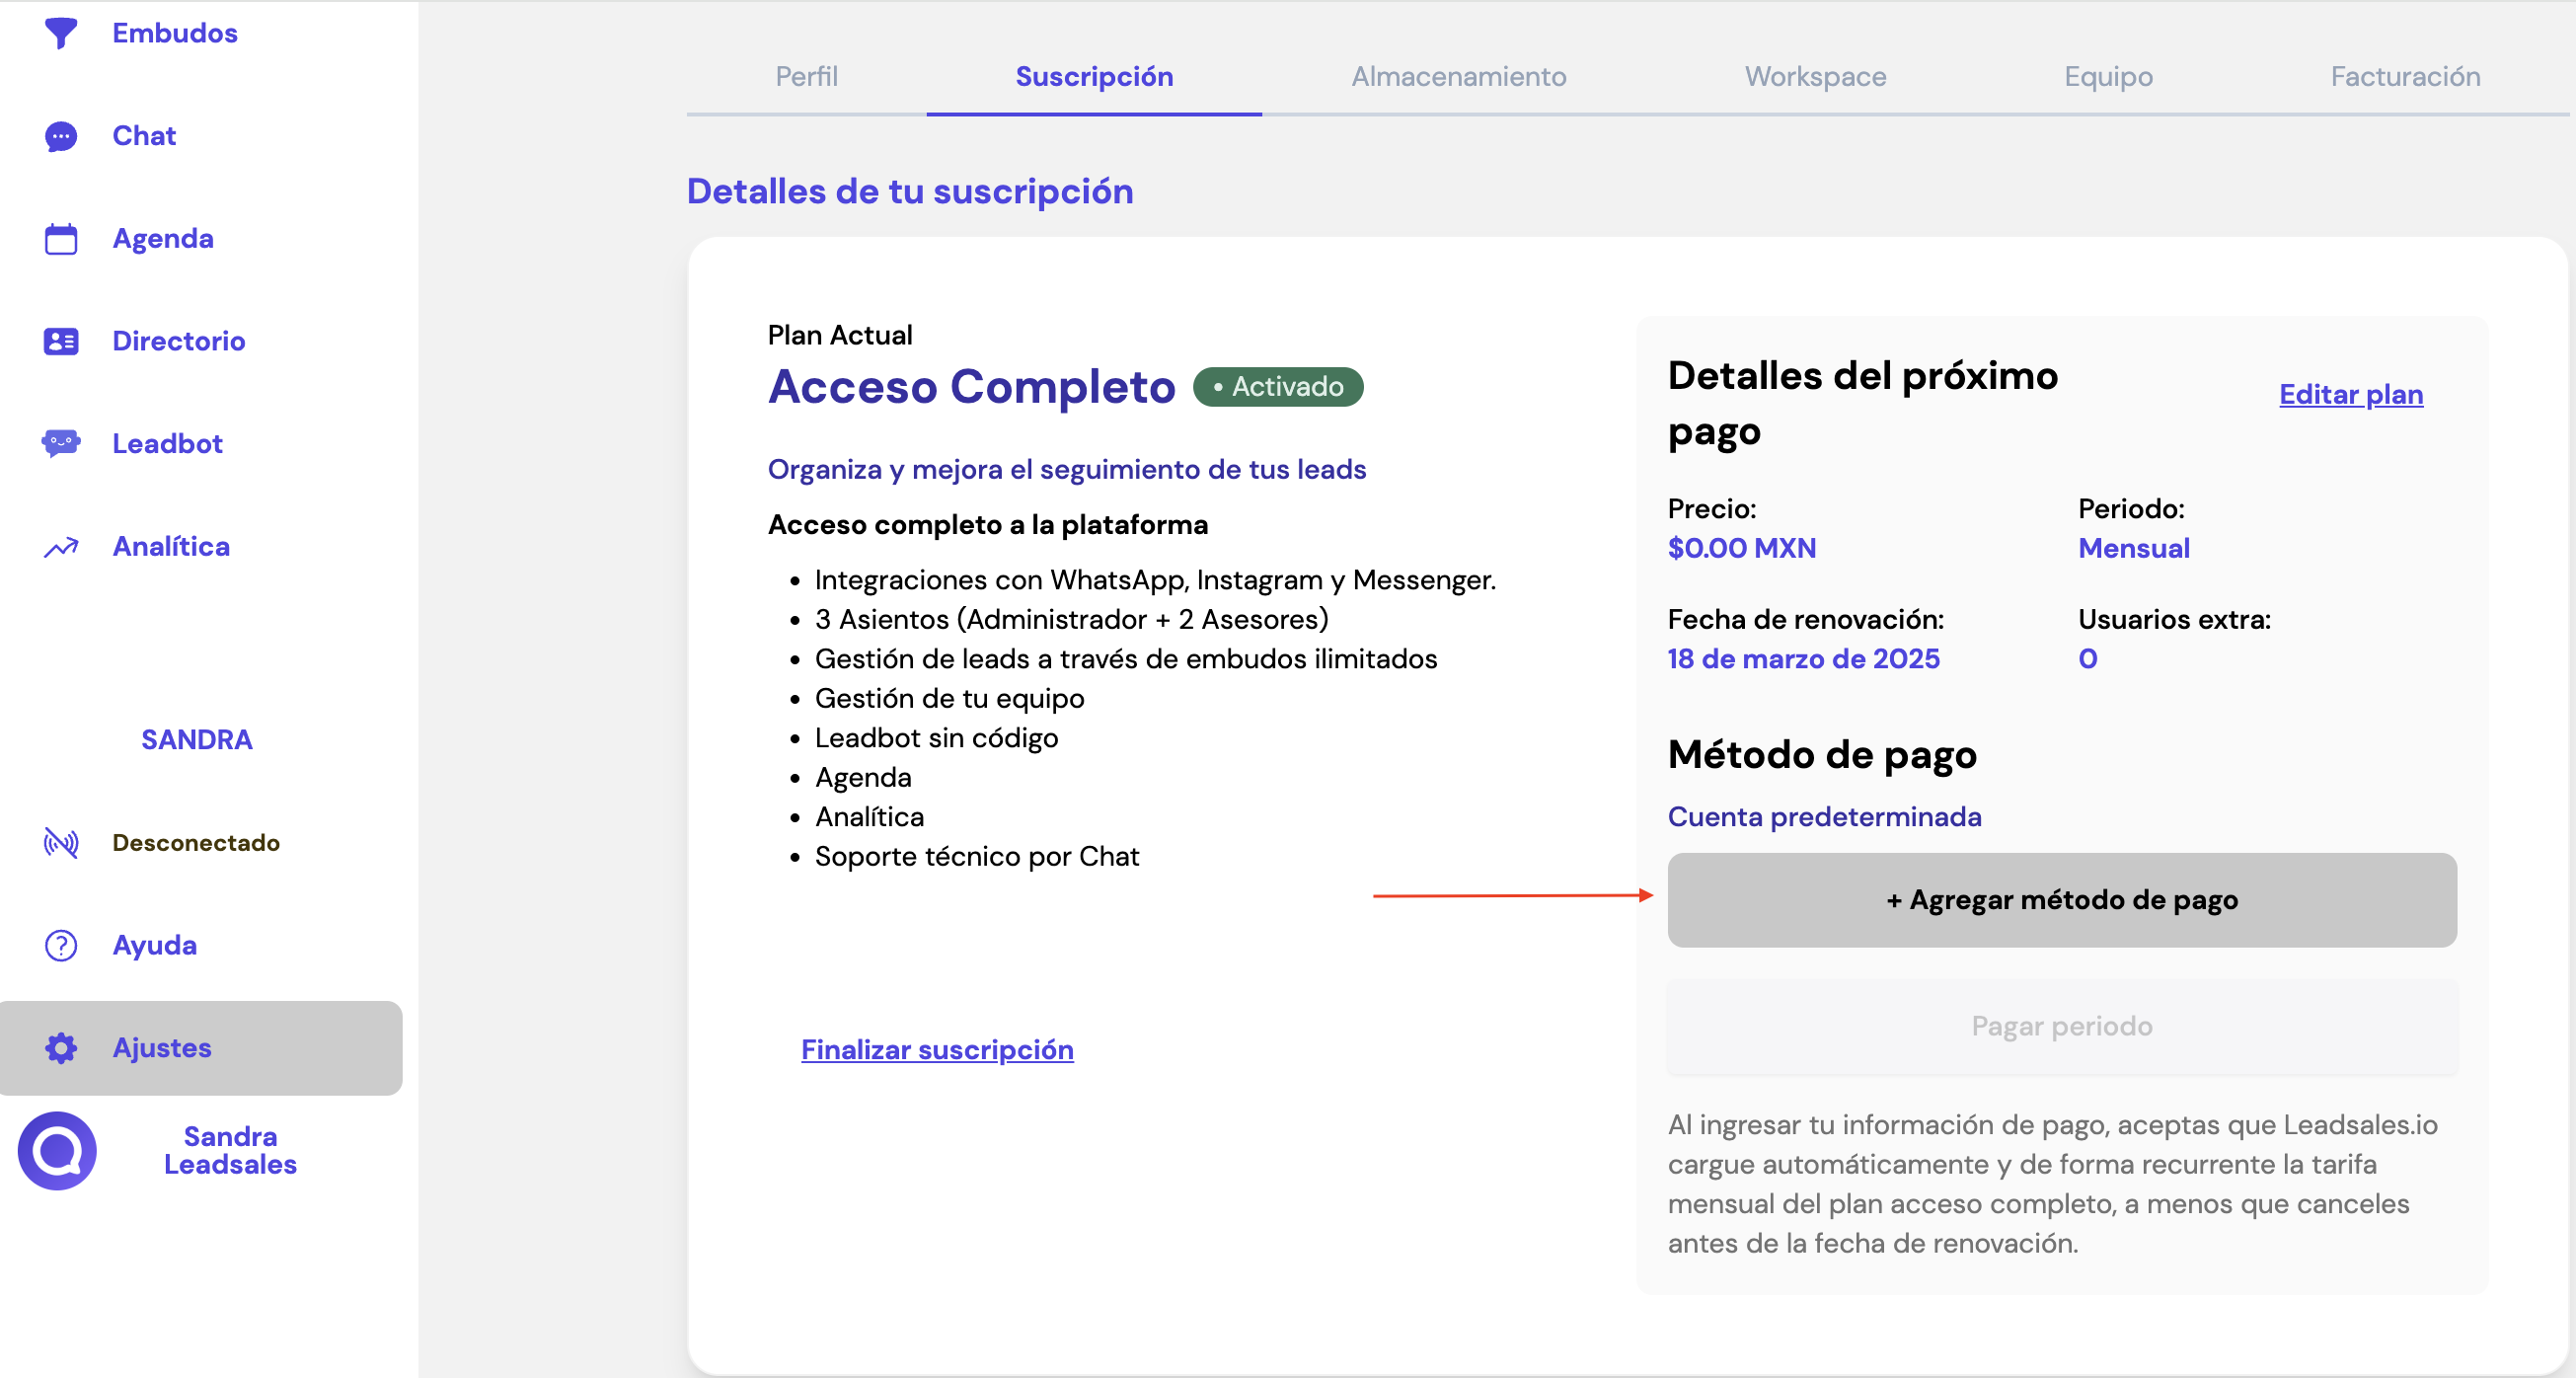Viewport: 2576px width, 1378px height.
Task: Click renewal date 18 de marzo de 2025
Action: point(1804,659)
